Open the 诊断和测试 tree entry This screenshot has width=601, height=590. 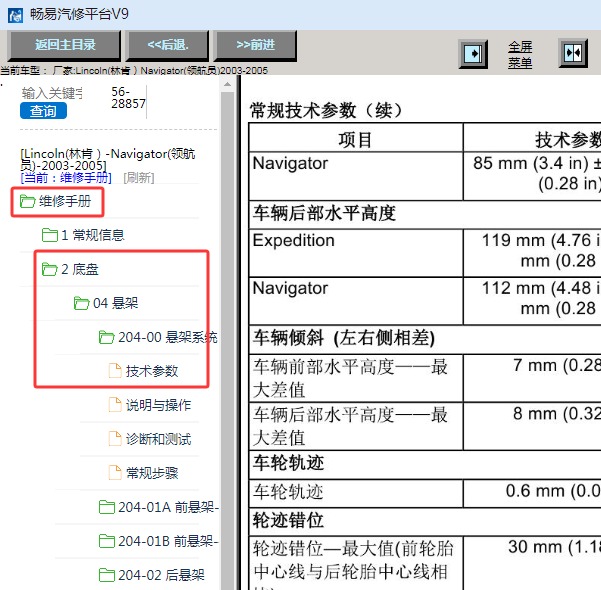158,439
